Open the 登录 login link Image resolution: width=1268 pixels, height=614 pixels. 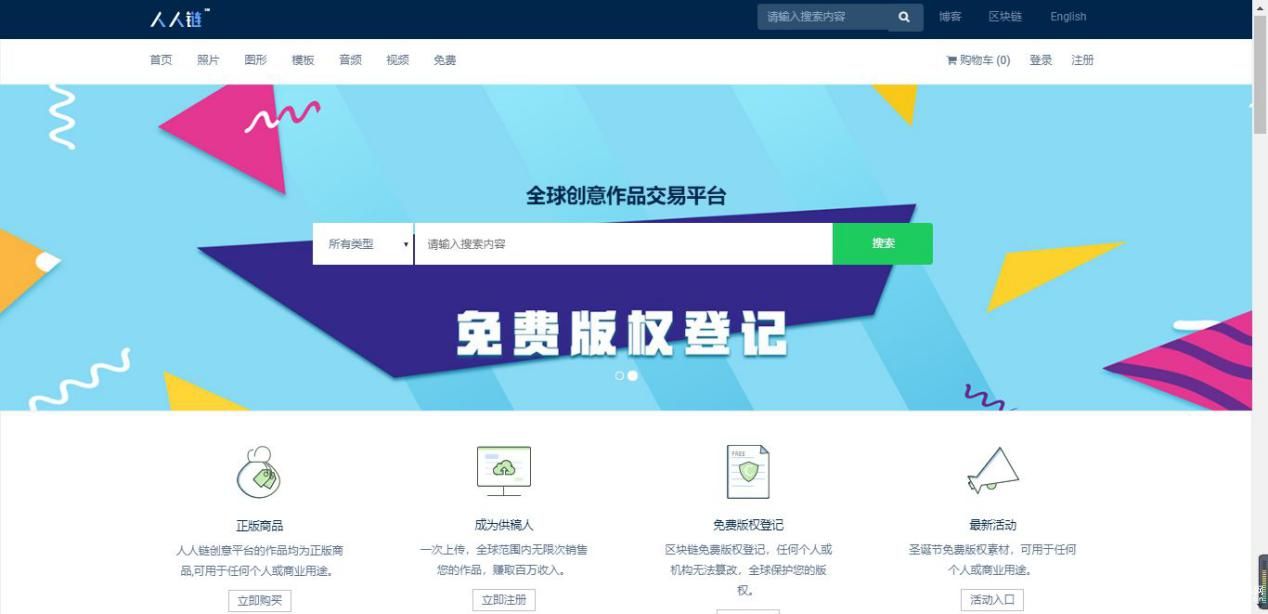pyautogui.click(x=1040, y=60)
